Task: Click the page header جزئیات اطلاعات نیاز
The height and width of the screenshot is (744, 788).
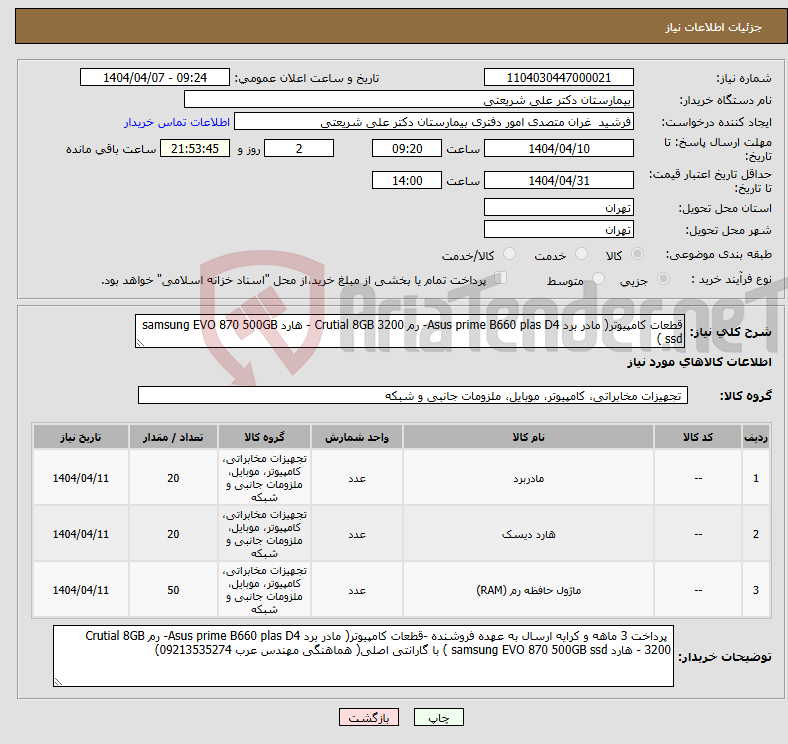Action: pos(714,27)
